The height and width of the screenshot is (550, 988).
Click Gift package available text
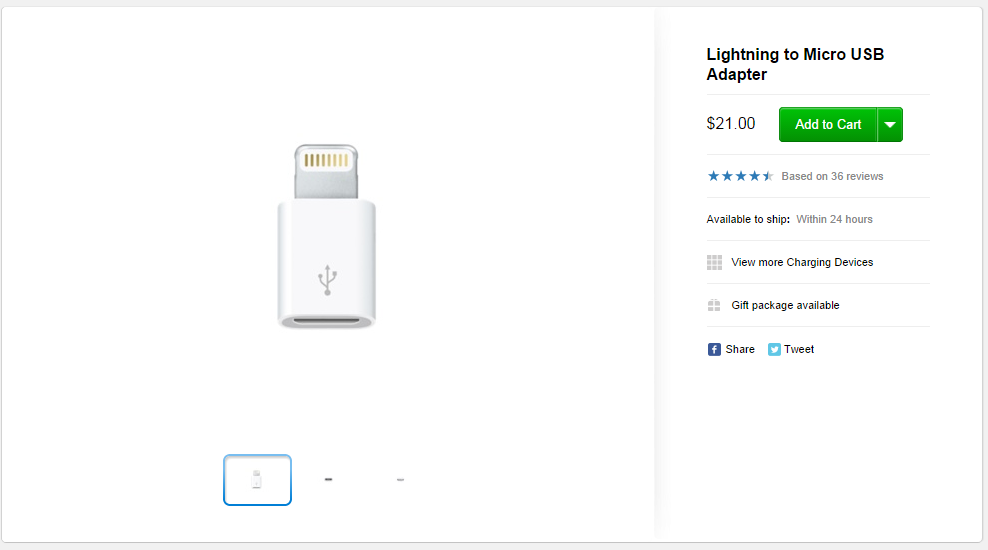tap(785, 306)
